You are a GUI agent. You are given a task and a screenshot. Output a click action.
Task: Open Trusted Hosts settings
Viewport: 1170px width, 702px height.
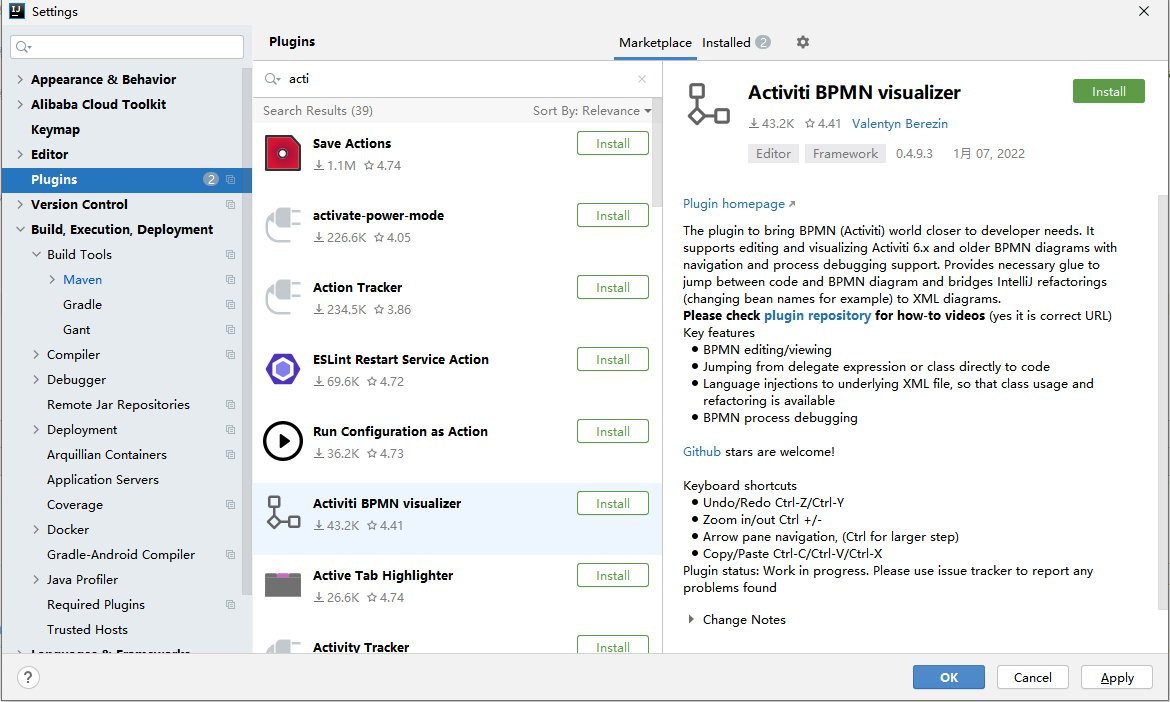pyautogui.click(x=87, y=630)
